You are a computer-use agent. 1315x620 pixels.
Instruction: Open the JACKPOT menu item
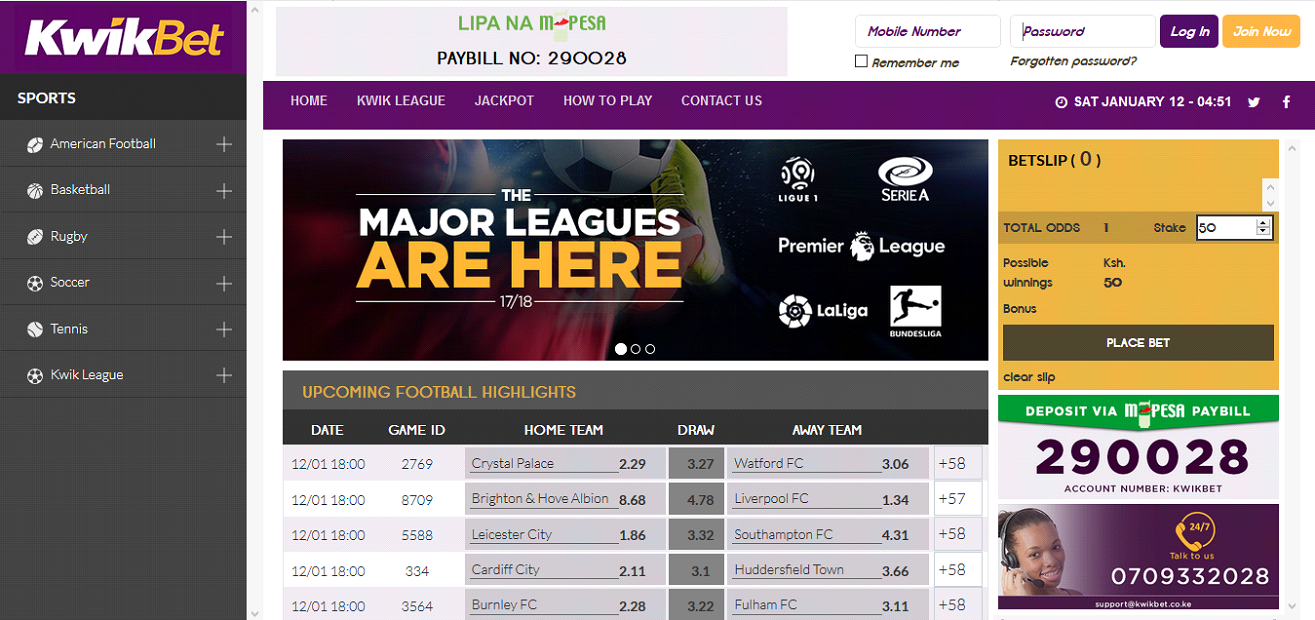coord(504,101)
